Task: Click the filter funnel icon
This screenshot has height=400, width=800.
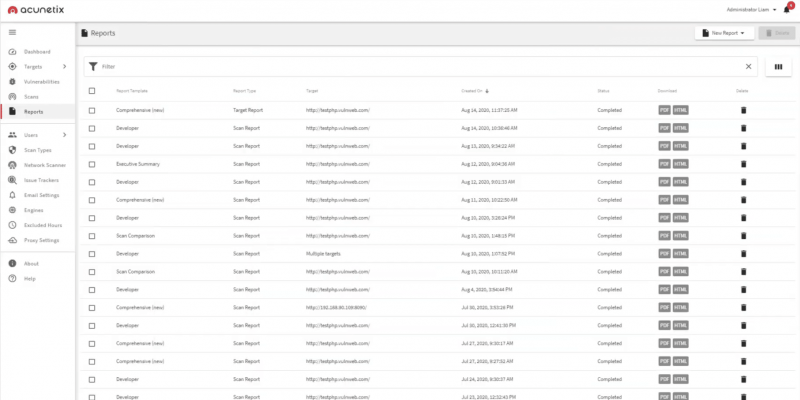Action: coord(93,67)
